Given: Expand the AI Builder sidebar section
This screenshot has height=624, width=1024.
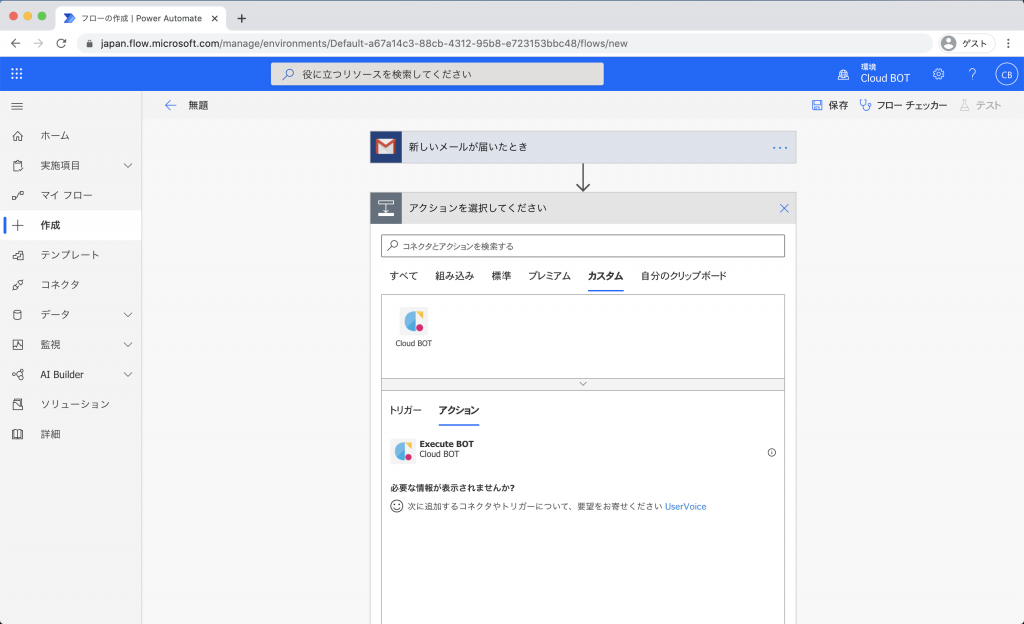Looking at the screenshot, I should pos(128,375).
